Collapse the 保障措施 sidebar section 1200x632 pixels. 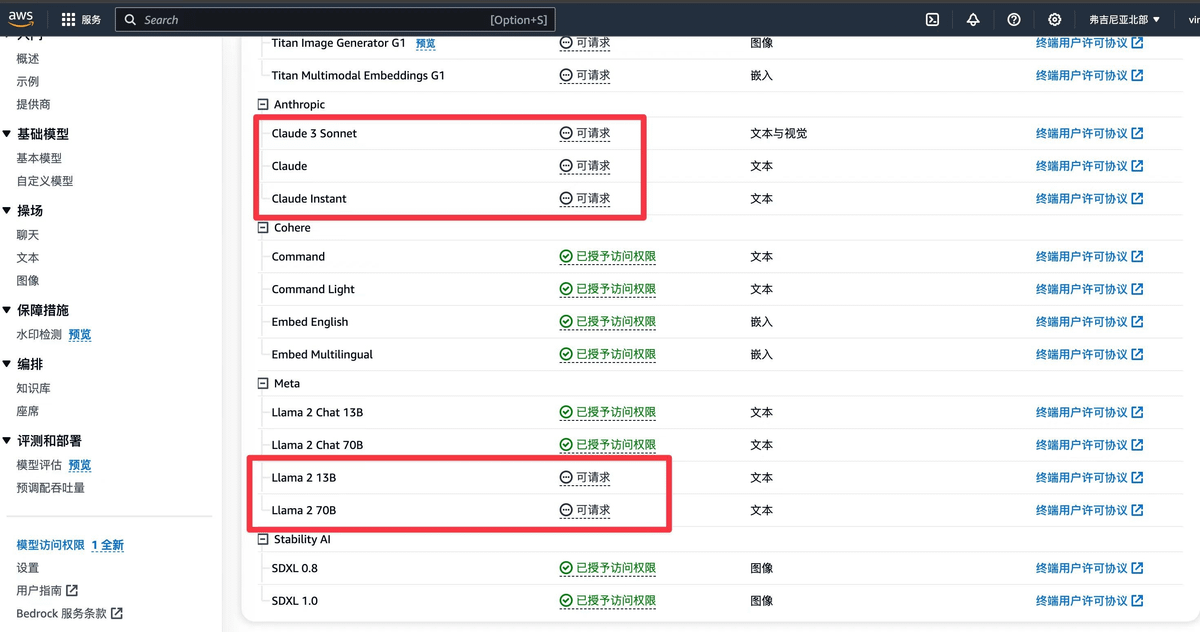click(7, 311)
